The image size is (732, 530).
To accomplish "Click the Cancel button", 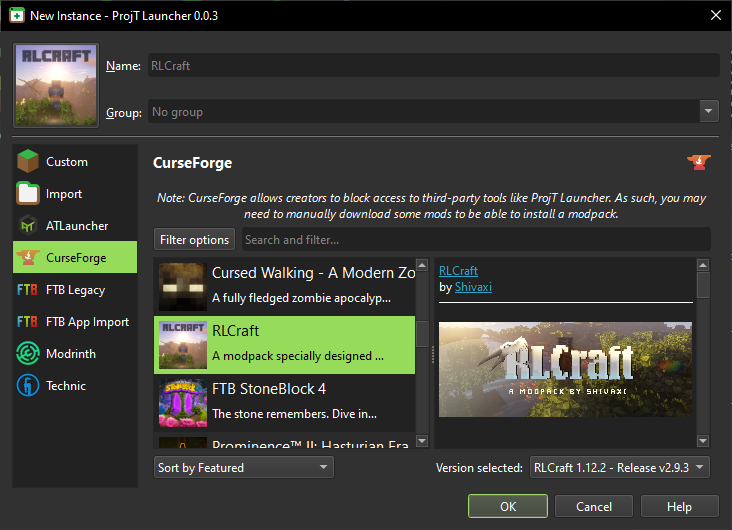I will tap(594, 506).
